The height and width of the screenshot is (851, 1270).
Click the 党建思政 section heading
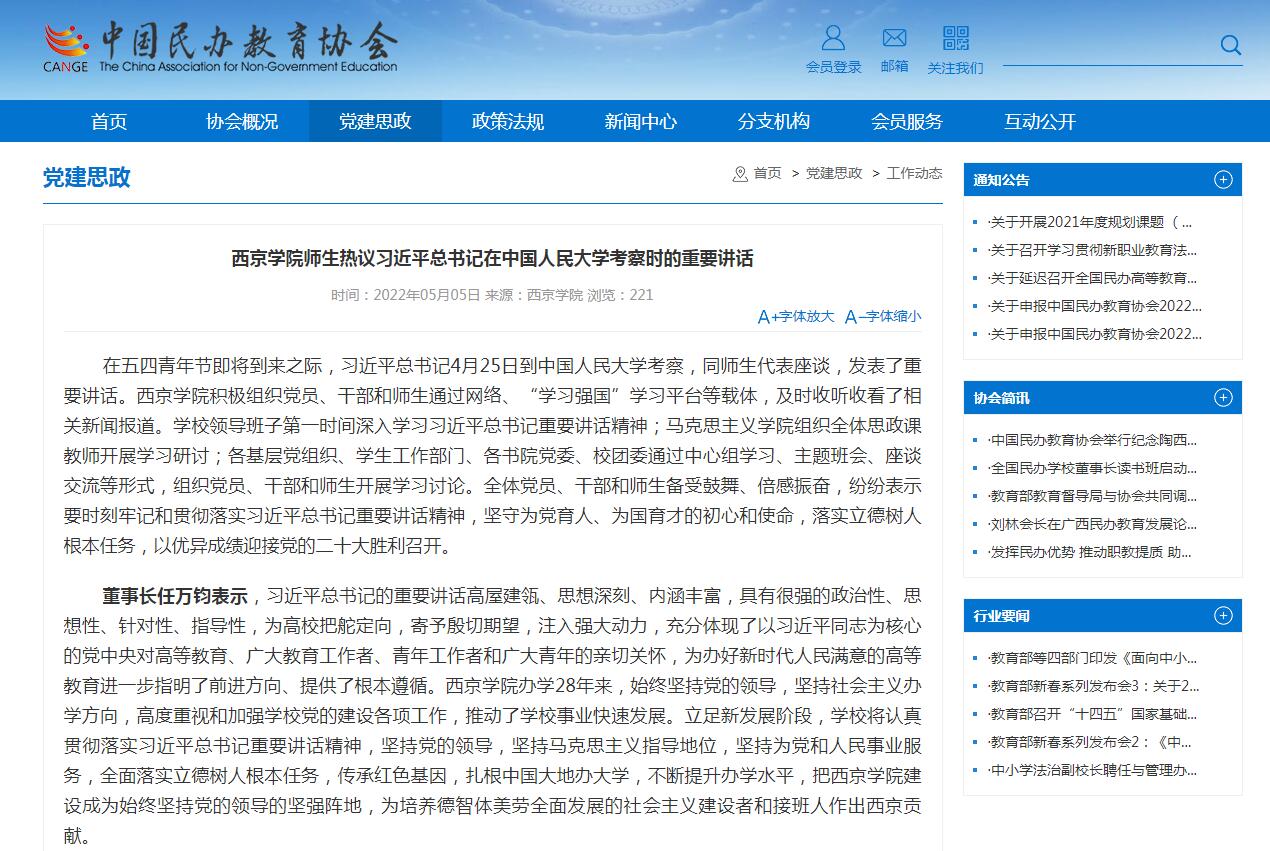click(87, 177)
